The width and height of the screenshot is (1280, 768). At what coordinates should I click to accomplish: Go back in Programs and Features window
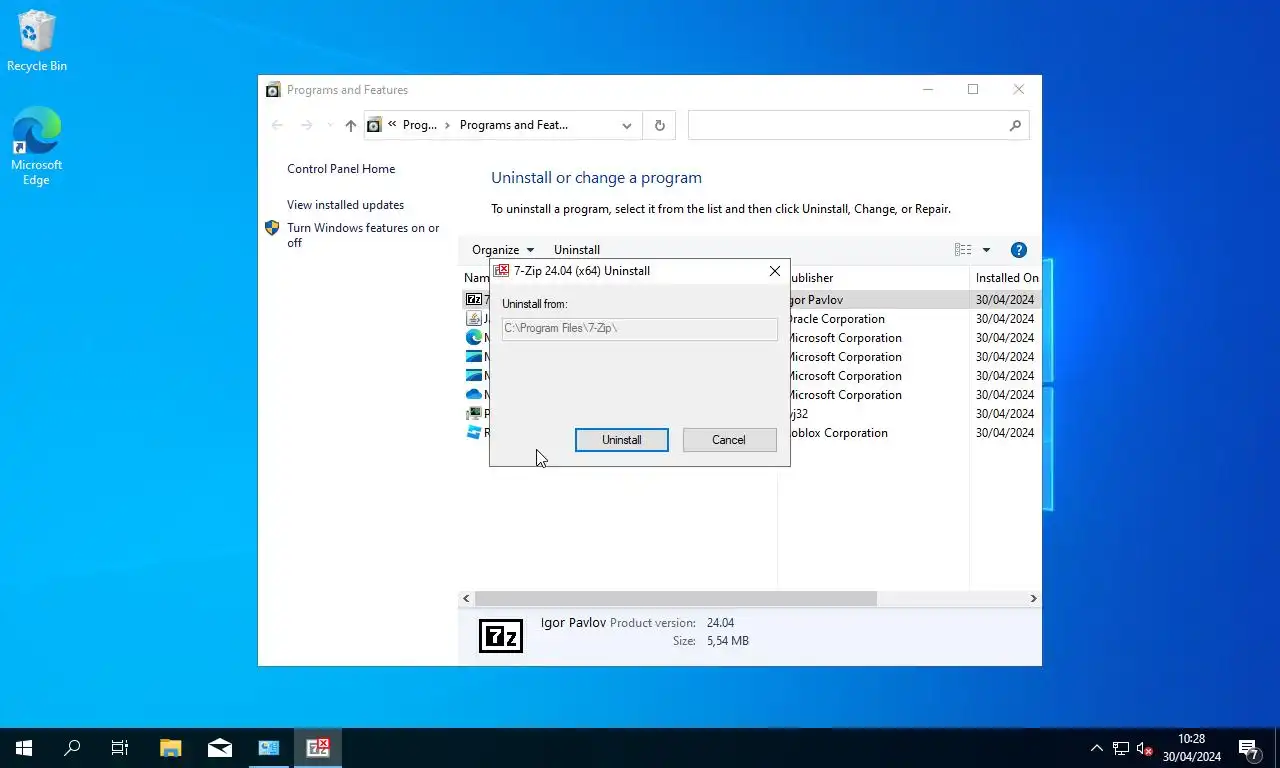tap(278, 125)
